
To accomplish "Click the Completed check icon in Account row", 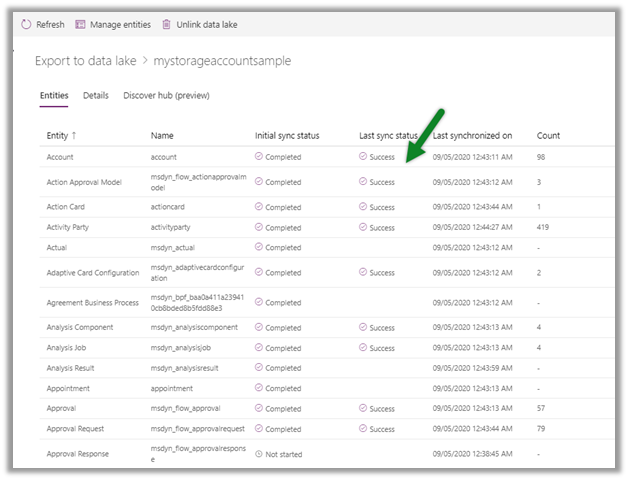I will (259, 157).
